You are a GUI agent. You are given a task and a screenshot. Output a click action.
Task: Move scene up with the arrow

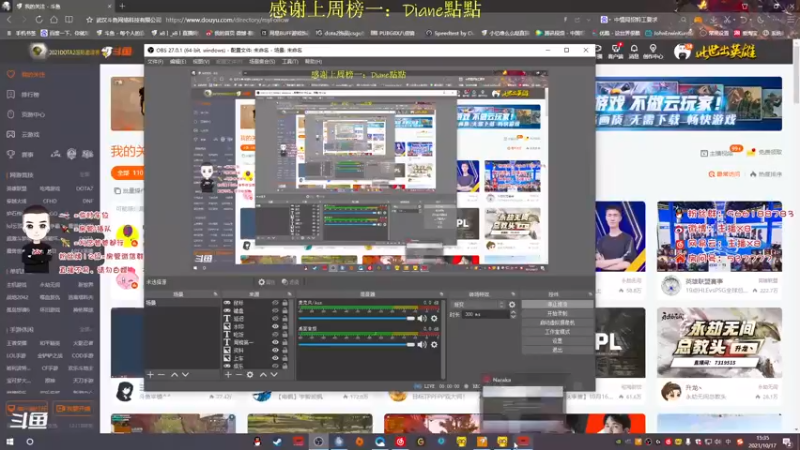click(174, 374)
